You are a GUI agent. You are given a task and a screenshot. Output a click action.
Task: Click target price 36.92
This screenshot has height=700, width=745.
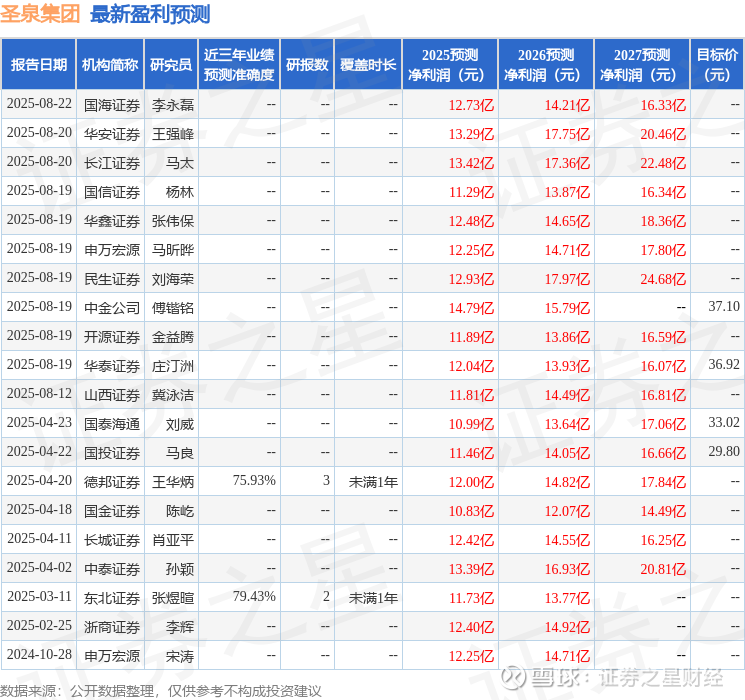[x=724, y=364]
